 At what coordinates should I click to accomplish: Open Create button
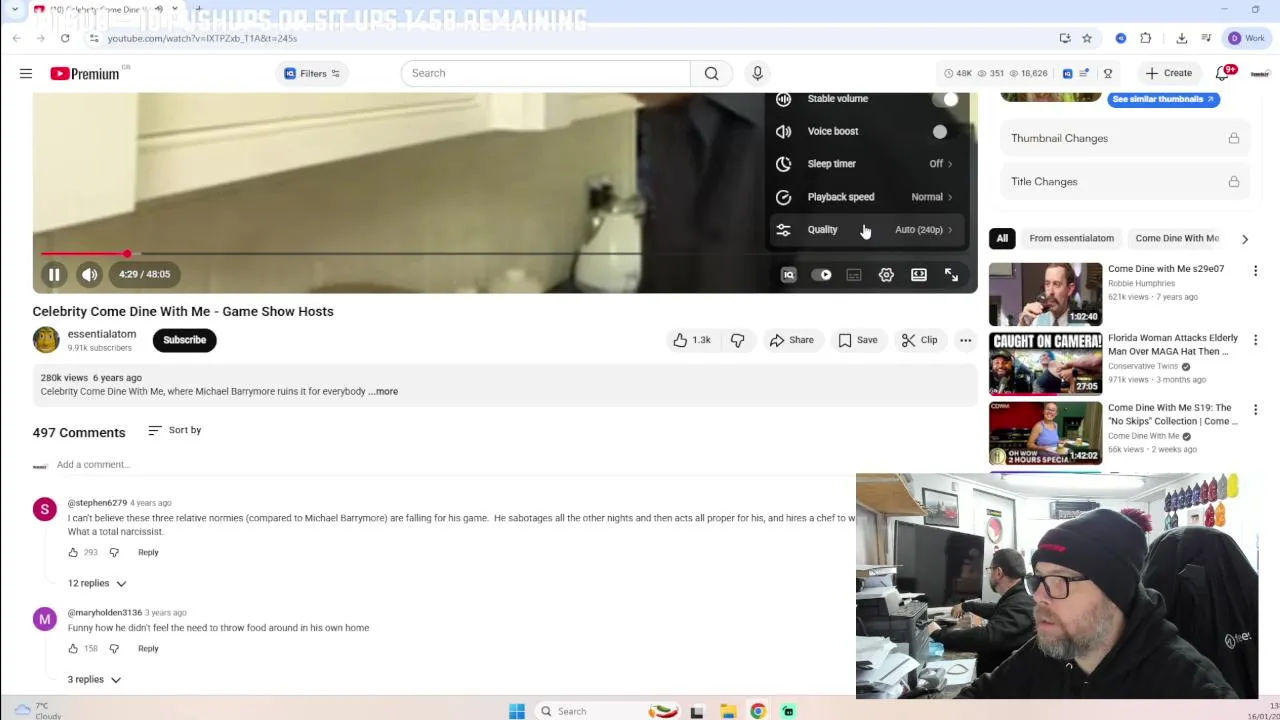(1169, 73)
